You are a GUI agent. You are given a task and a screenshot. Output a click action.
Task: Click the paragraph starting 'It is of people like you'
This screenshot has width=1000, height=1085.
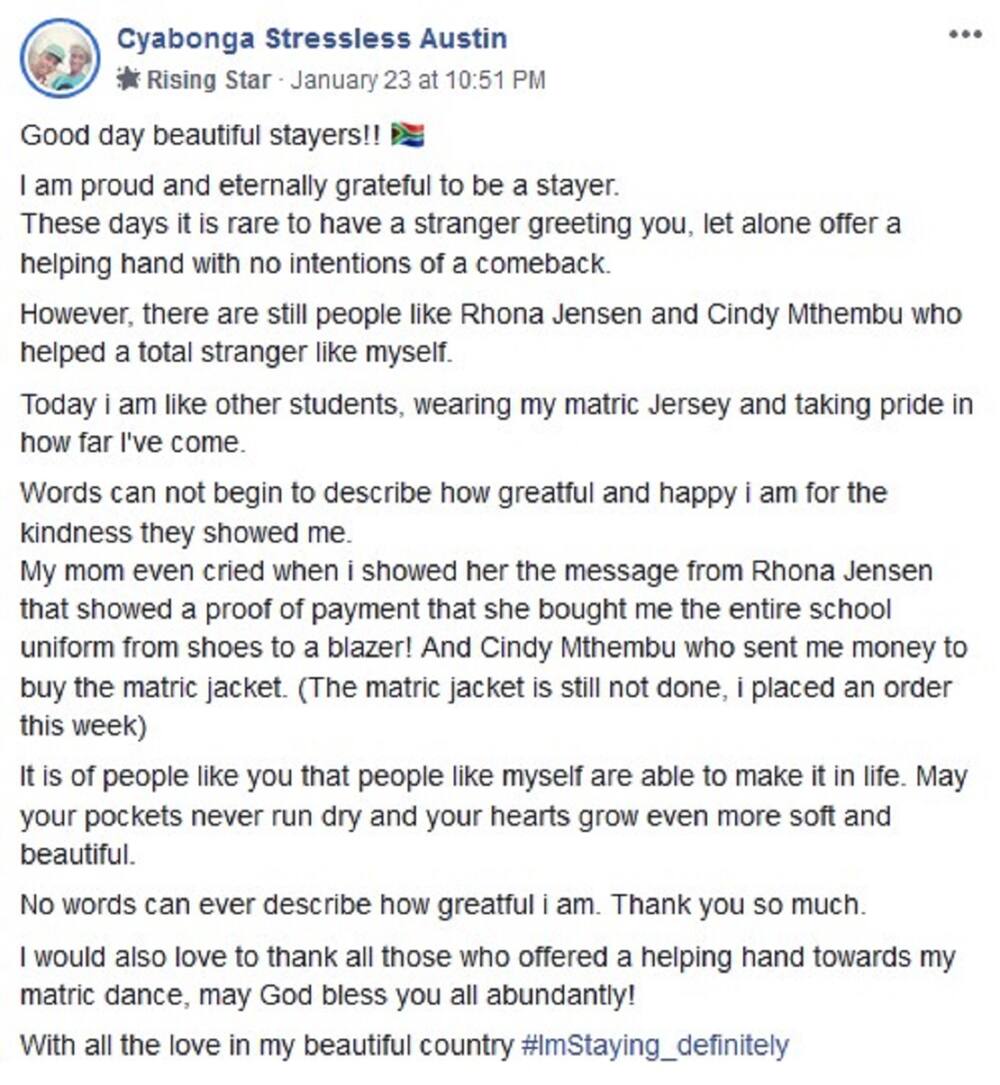493,815
